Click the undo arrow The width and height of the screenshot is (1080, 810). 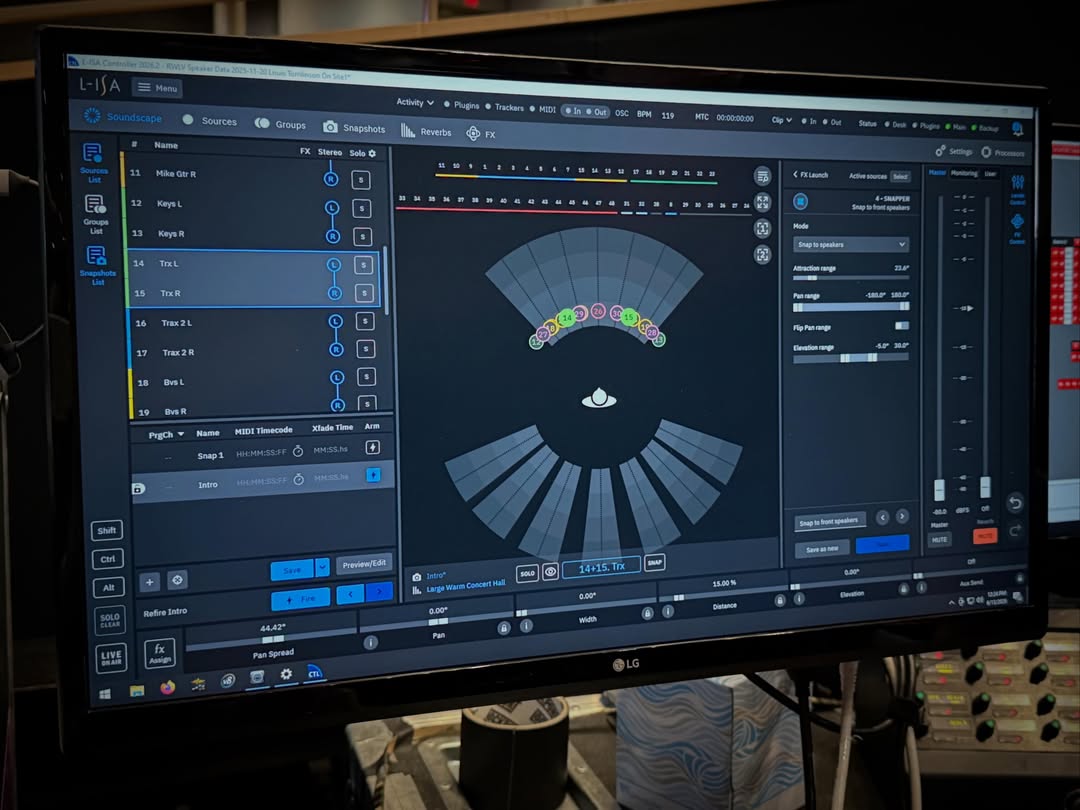[x=1015, y=503]
